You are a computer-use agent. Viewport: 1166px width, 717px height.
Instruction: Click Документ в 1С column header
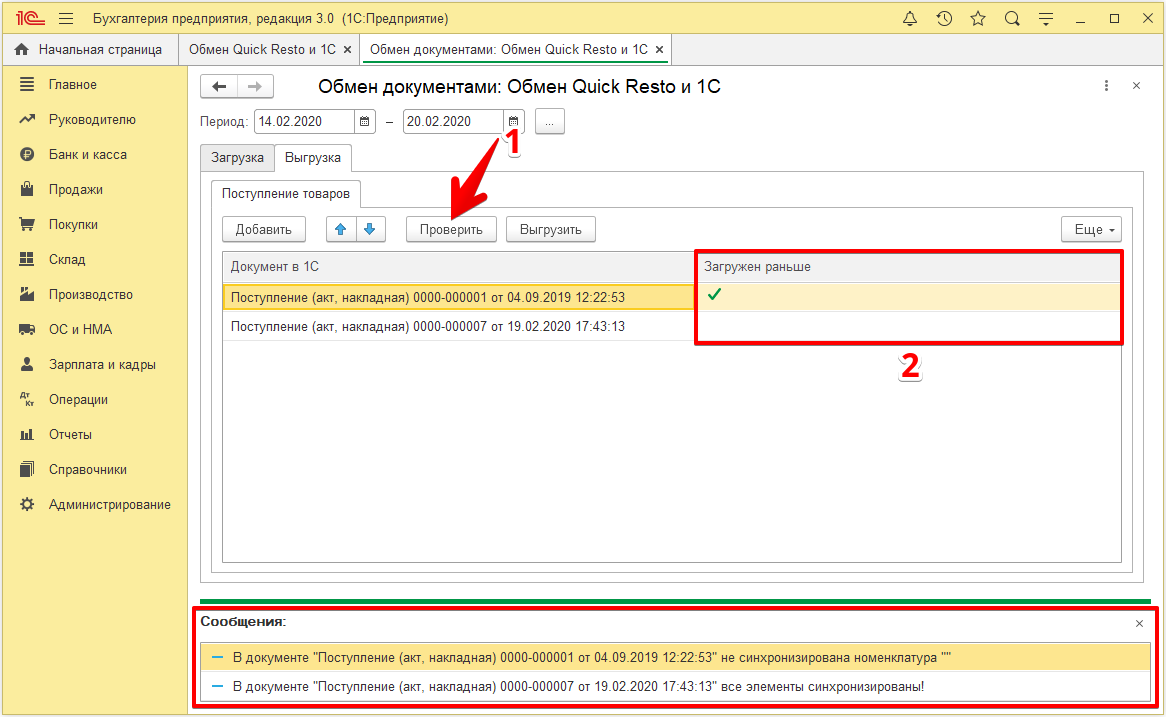point(459,266)
